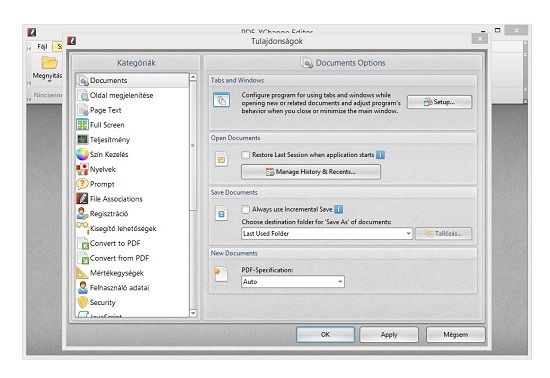Click the Convert from PDF icon

coord(83,258)
